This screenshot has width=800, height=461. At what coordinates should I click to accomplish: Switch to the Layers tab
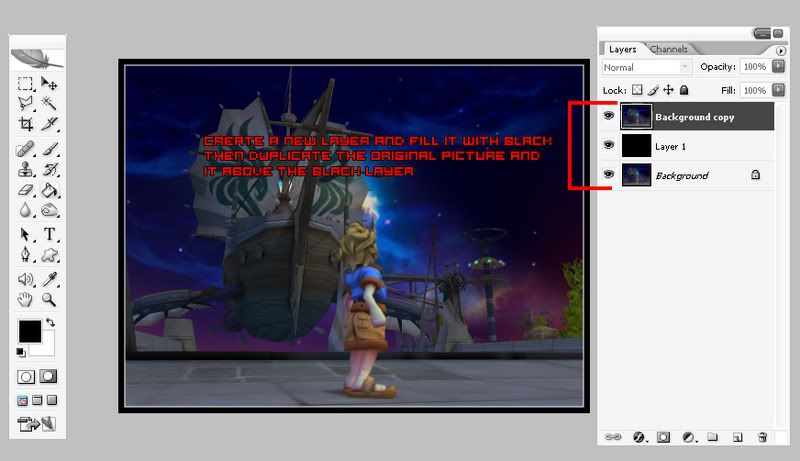tap(622, 49)
